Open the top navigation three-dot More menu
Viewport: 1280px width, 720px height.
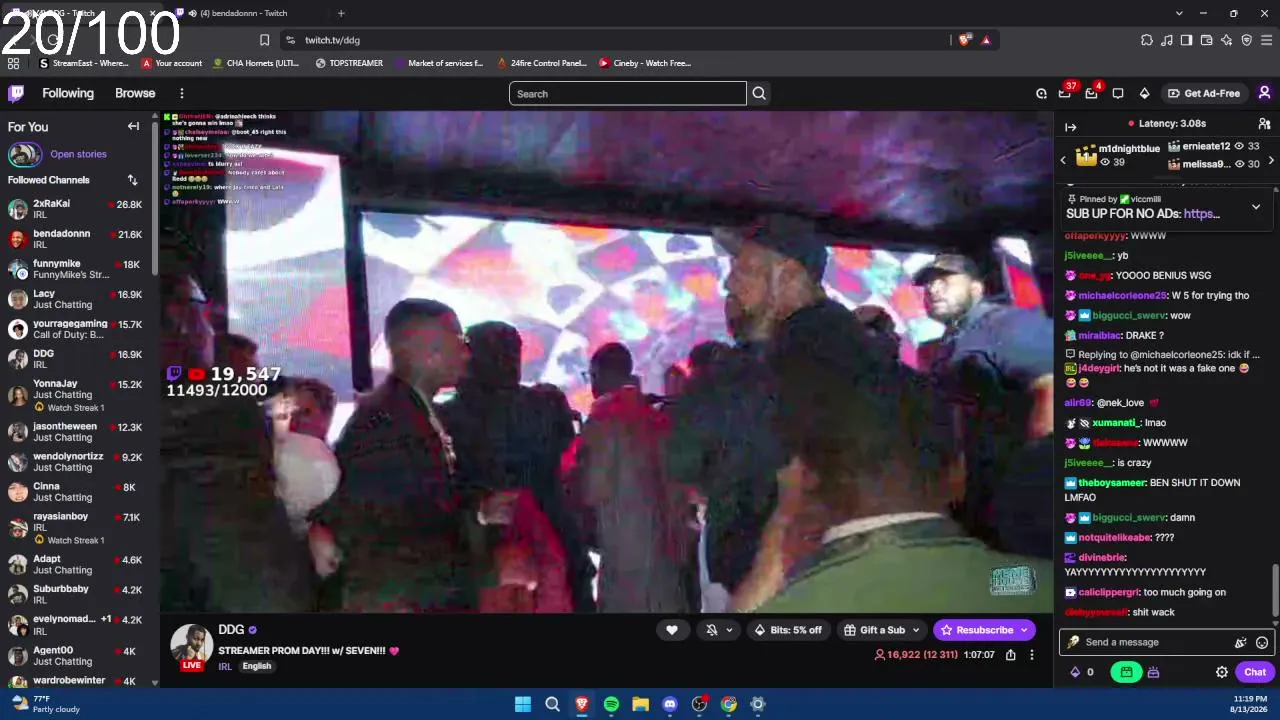pos(181,93)
